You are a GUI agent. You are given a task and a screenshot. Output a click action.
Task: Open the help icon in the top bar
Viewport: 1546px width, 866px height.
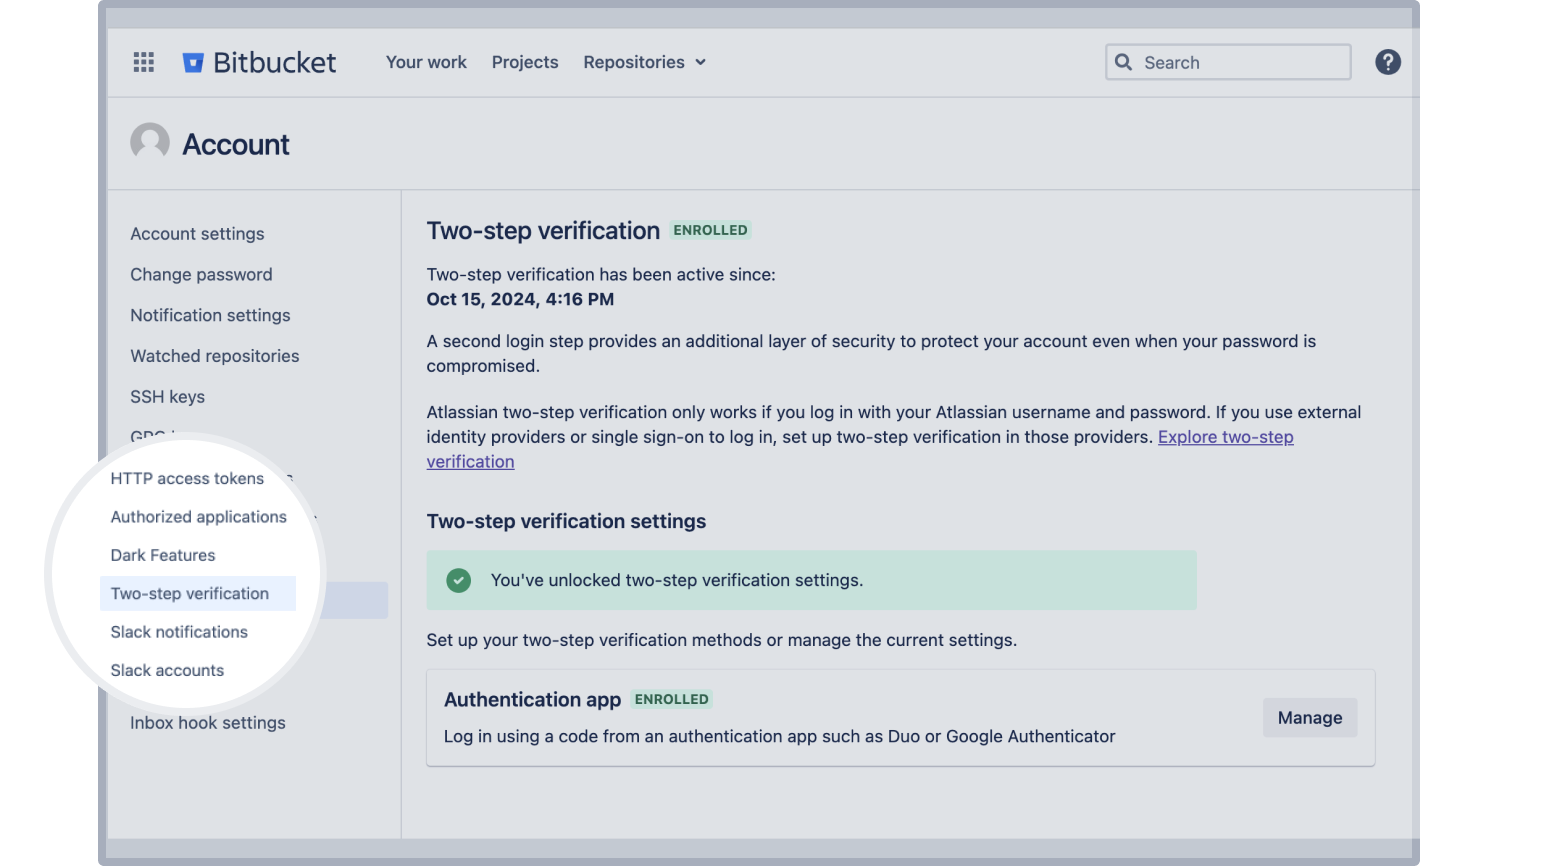pos(1388,61)
